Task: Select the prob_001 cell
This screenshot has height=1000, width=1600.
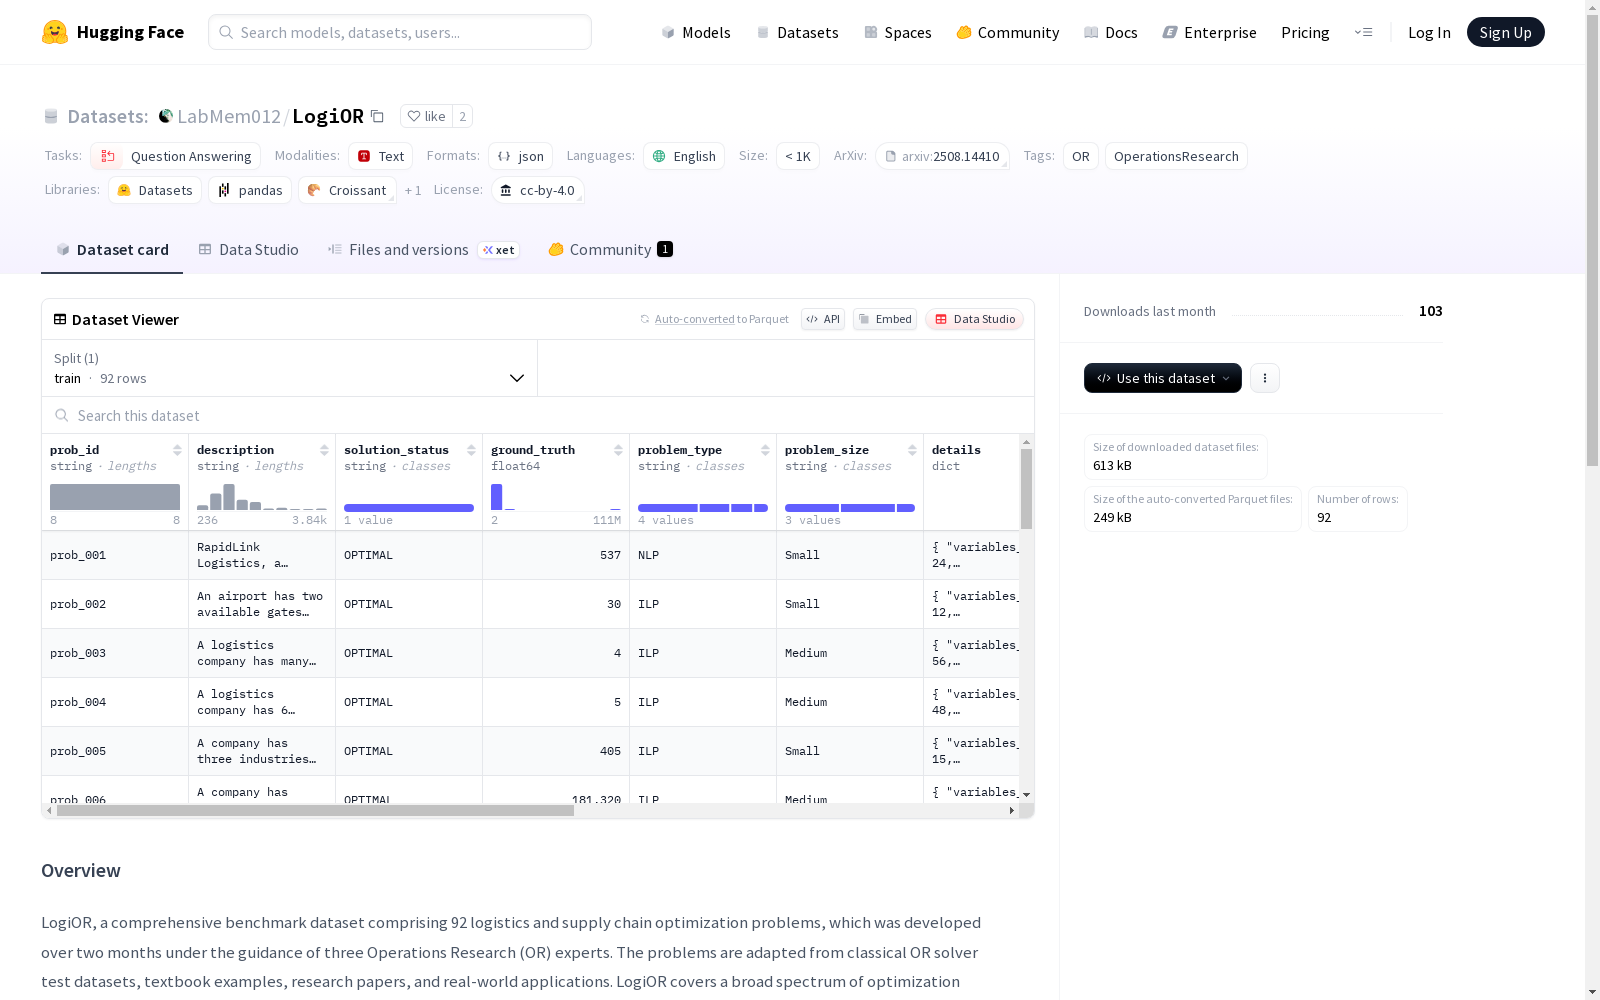Action: tap(115, 555)
